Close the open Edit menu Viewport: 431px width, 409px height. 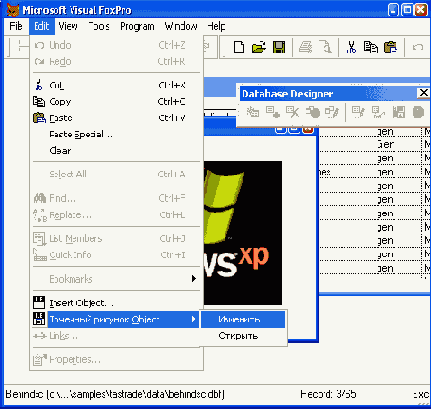coord(42,26)
